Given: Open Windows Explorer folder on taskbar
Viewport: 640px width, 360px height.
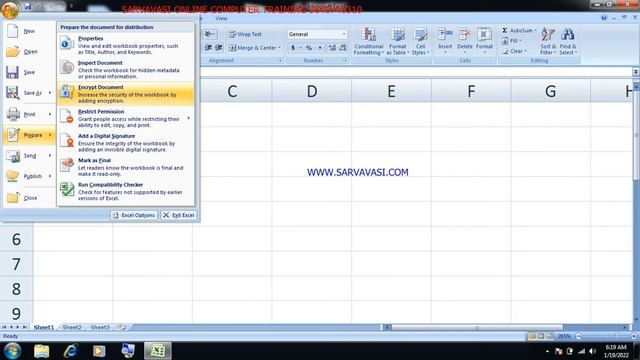Looking at the screenshot, I should coord(42,351).
